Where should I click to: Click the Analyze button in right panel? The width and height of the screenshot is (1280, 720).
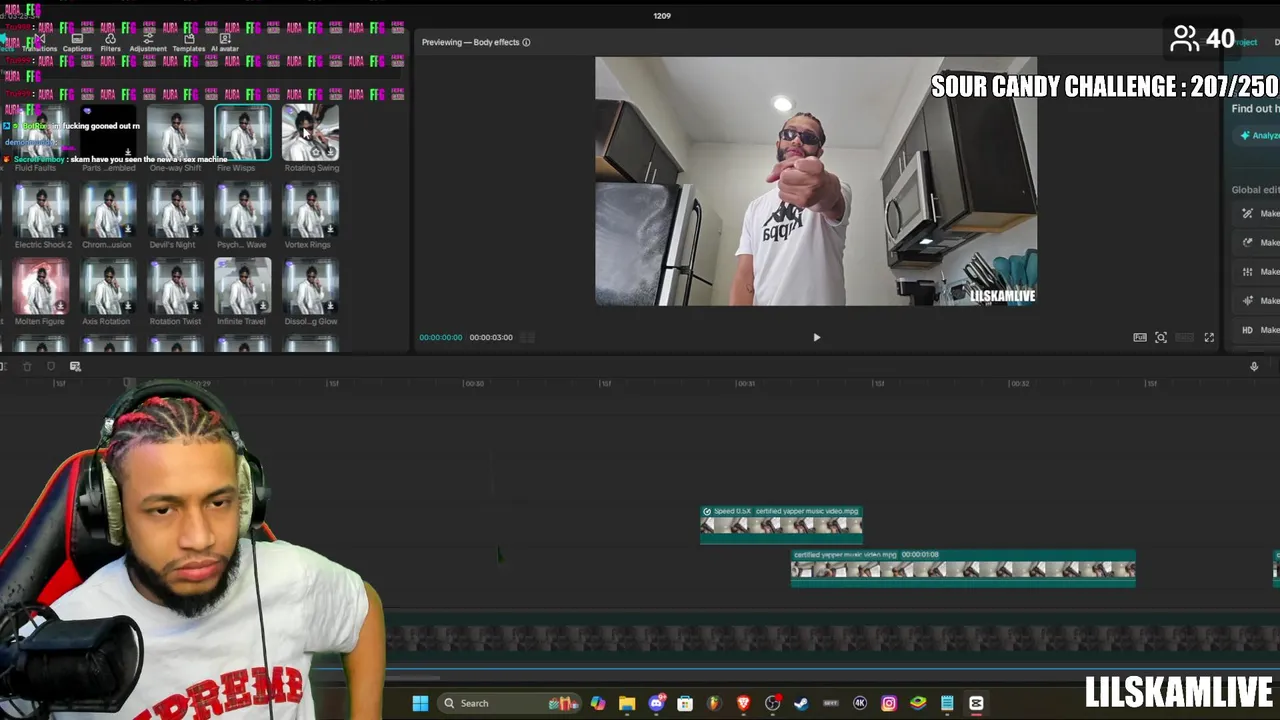(1257, 135)
